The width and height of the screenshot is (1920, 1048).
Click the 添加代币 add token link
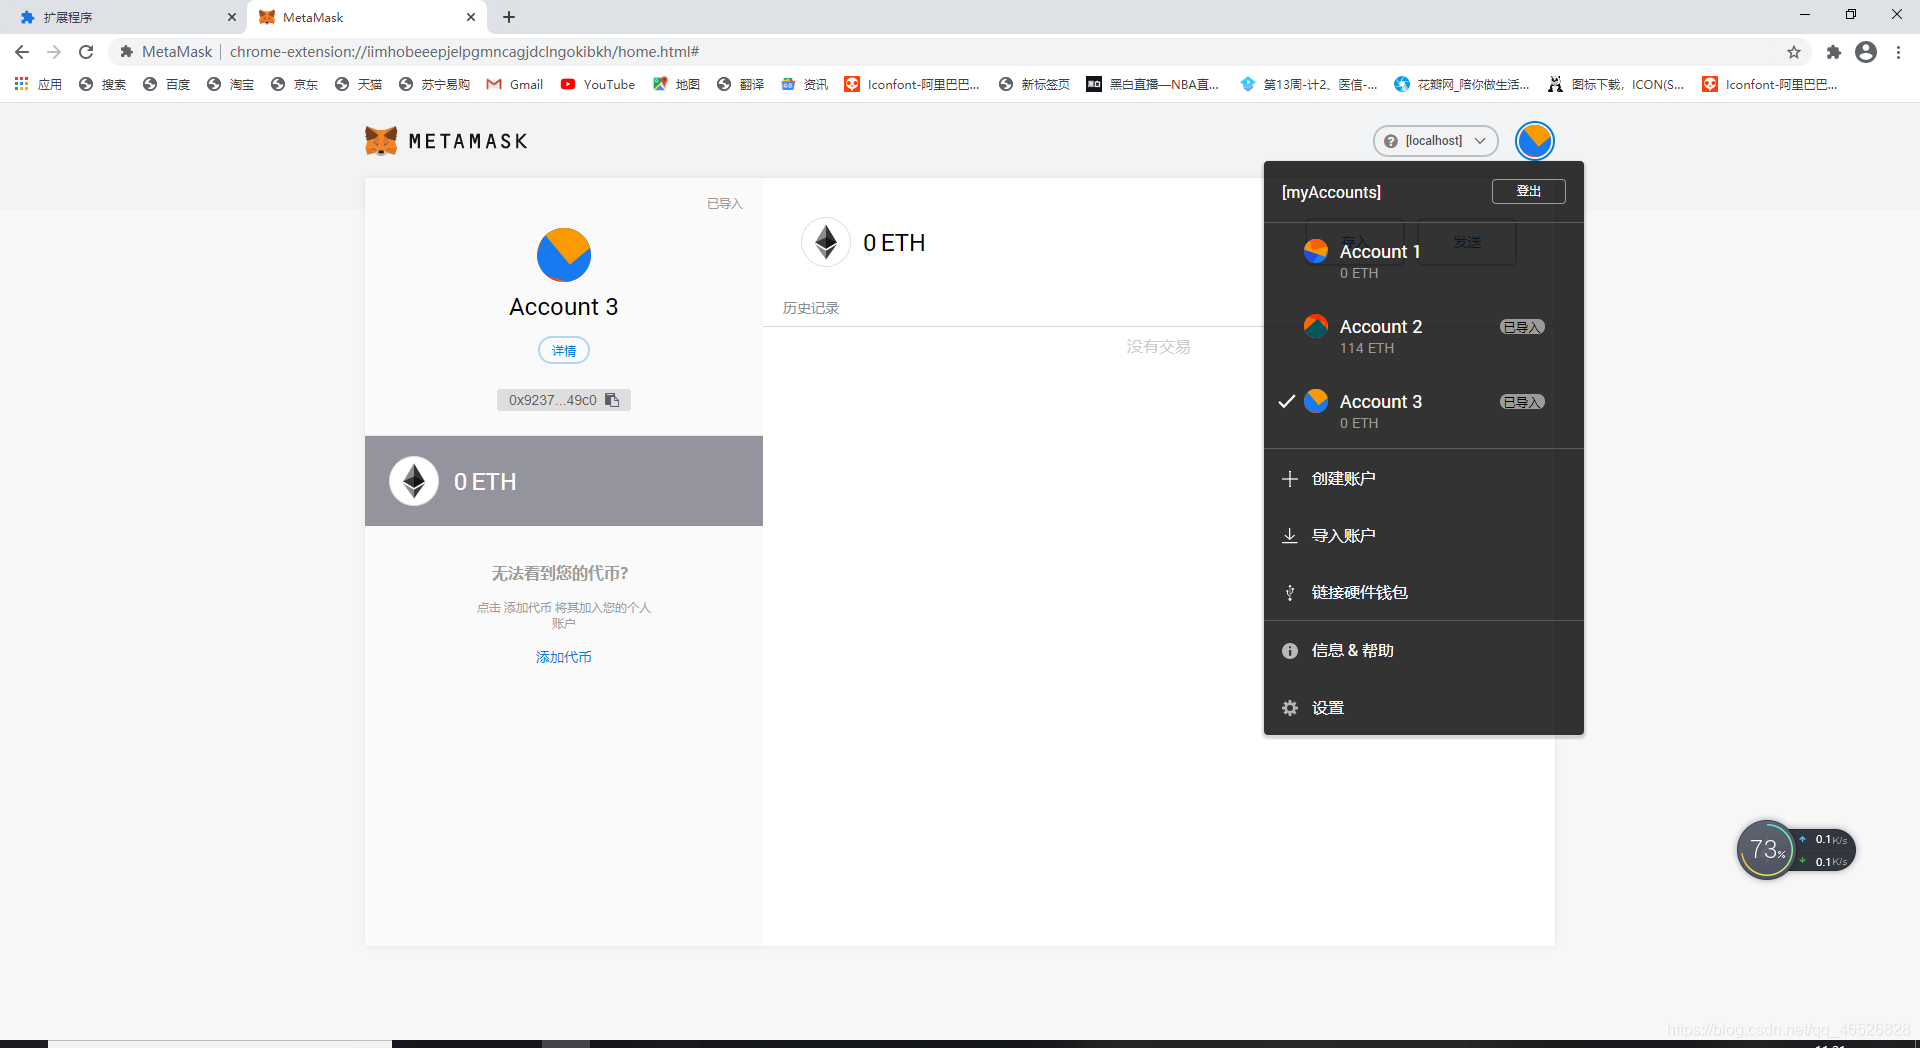[x=564, y=657]
